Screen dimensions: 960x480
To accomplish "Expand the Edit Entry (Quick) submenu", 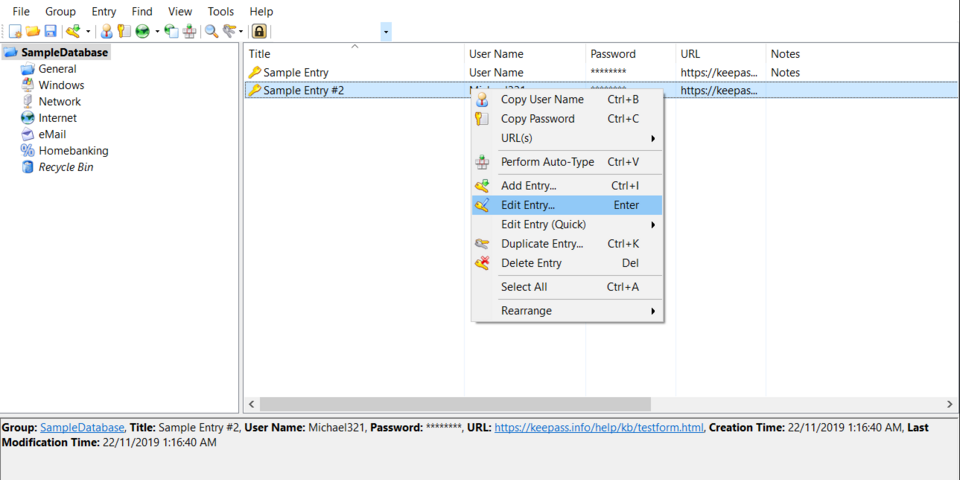I will (567, 225).
